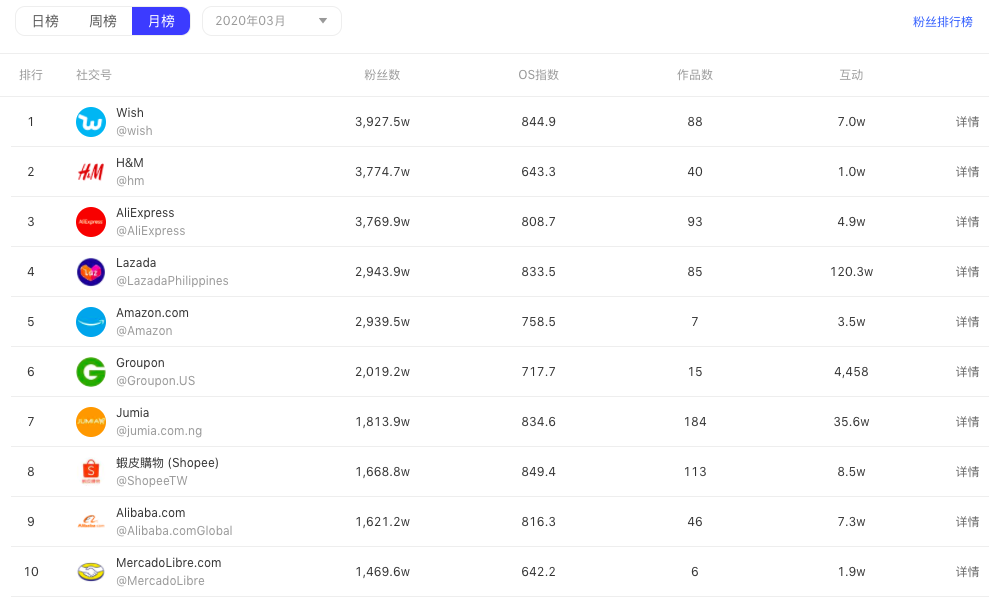View 详情 for Lazada
This screenshot has width=989, height=598.
pos(967,272)
